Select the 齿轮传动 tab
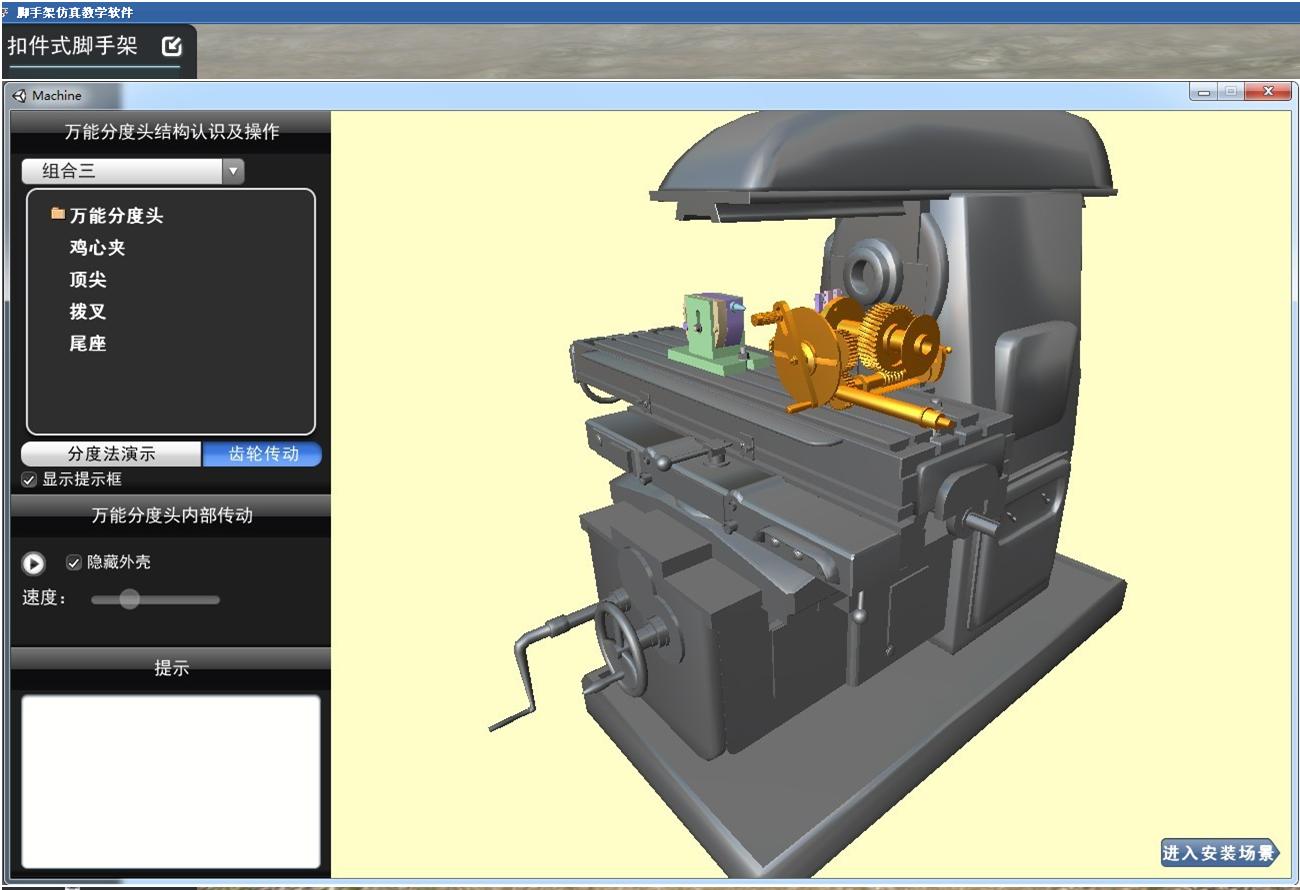The height and width of the screenshot is (890, 1300). coord(263,454)
